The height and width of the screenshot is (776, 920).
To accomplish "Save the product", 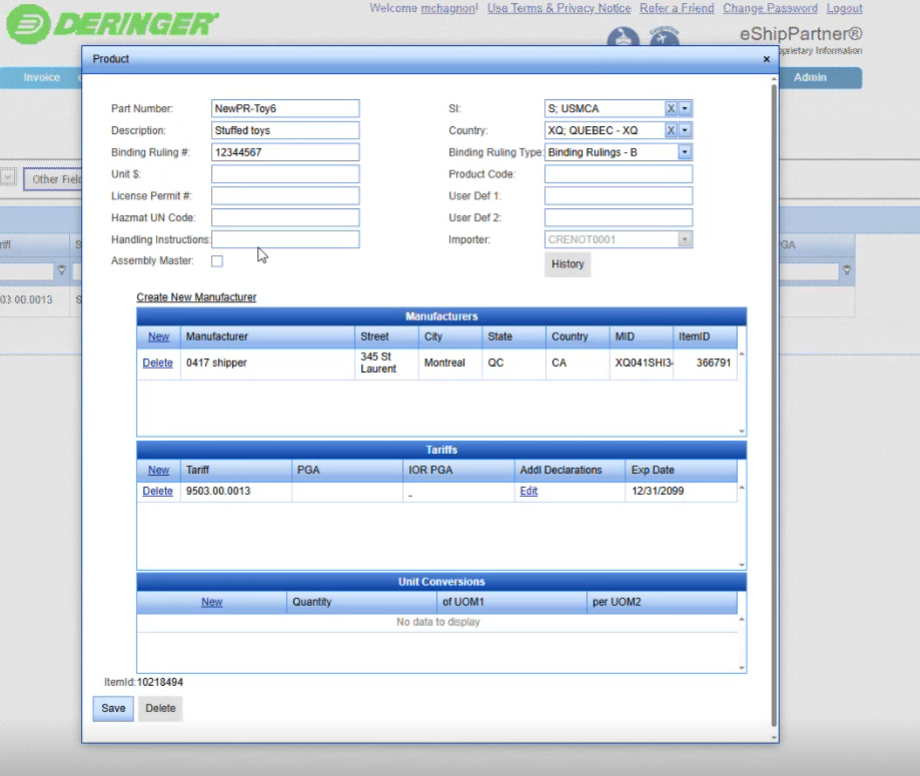I will pos(114,708).
